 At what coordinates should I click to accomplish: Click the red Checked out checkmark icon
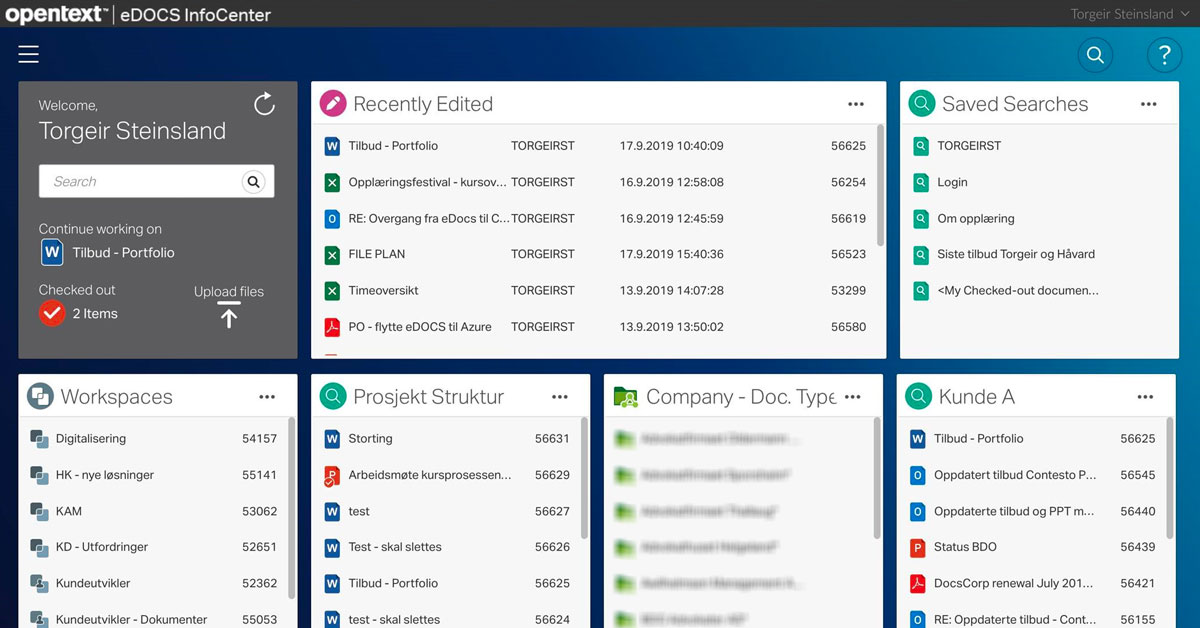pos(52,314)
